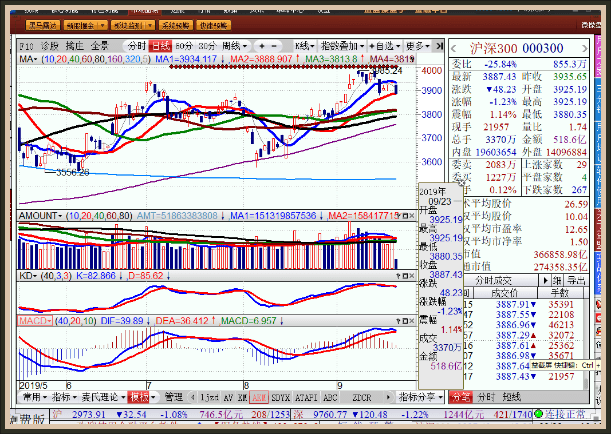
Task: Open the +自选 watchlist dropdown
Action: pyautogui.click(x=385, y=46)
